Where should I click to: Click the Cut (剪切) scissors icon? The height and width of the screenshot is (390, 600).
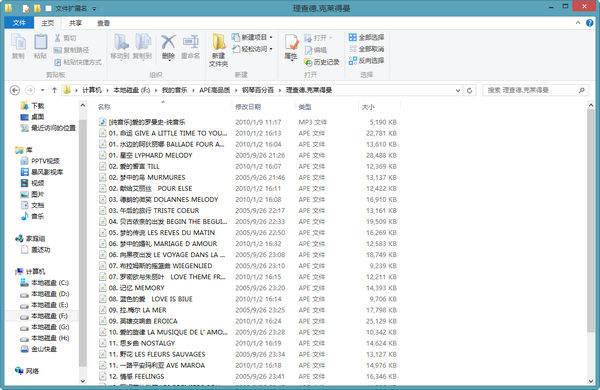click(57, 38)
